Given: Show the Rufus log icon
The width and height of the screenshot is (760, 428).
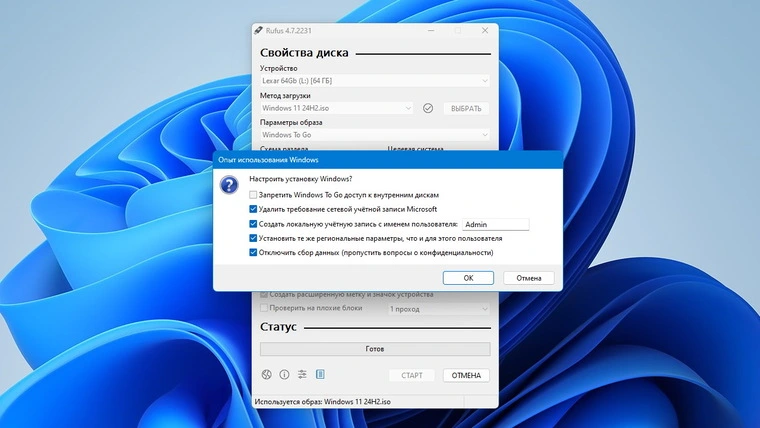Looking at the screenshot, I should 320,375.
